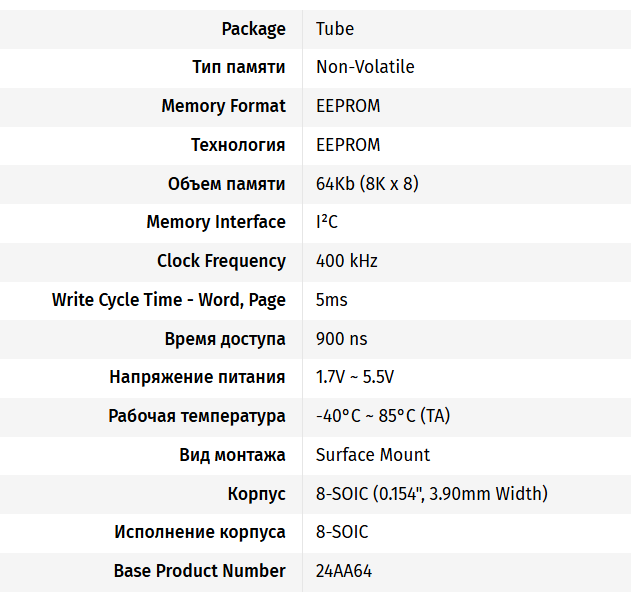Click the "-40°C ~ 85°C (TA)" temperature value
Viewport: 631px width, 604px height.
(383, 416)
